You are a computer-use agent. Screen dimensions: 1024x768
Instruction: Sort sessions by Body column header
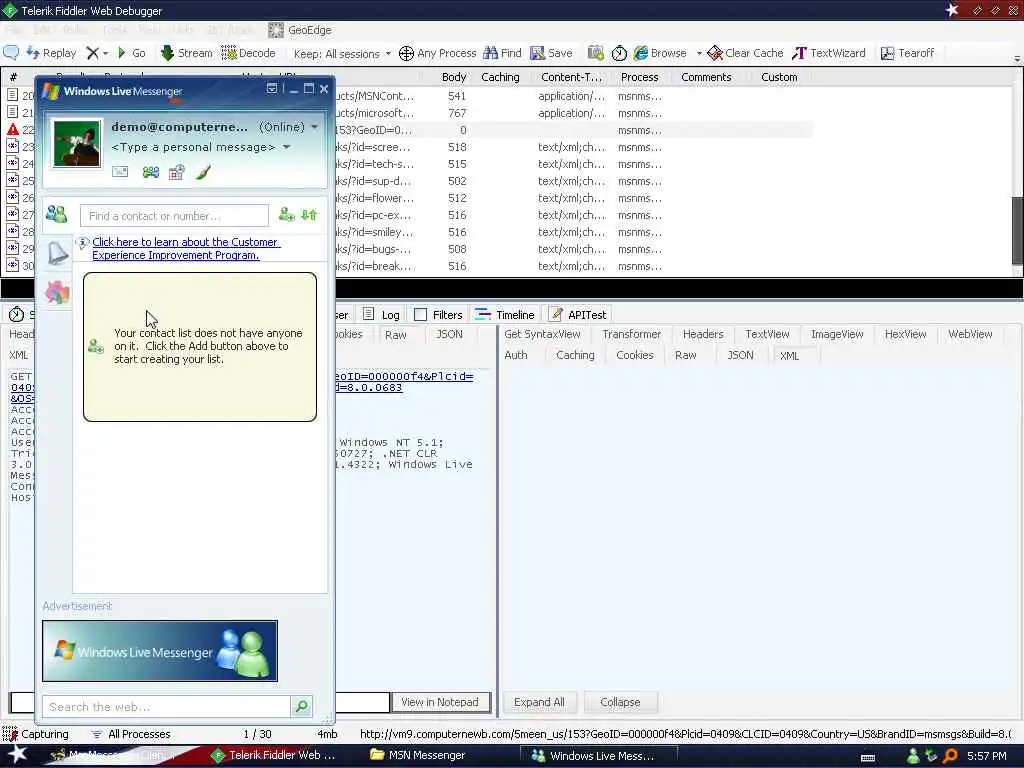coord(454,77)
